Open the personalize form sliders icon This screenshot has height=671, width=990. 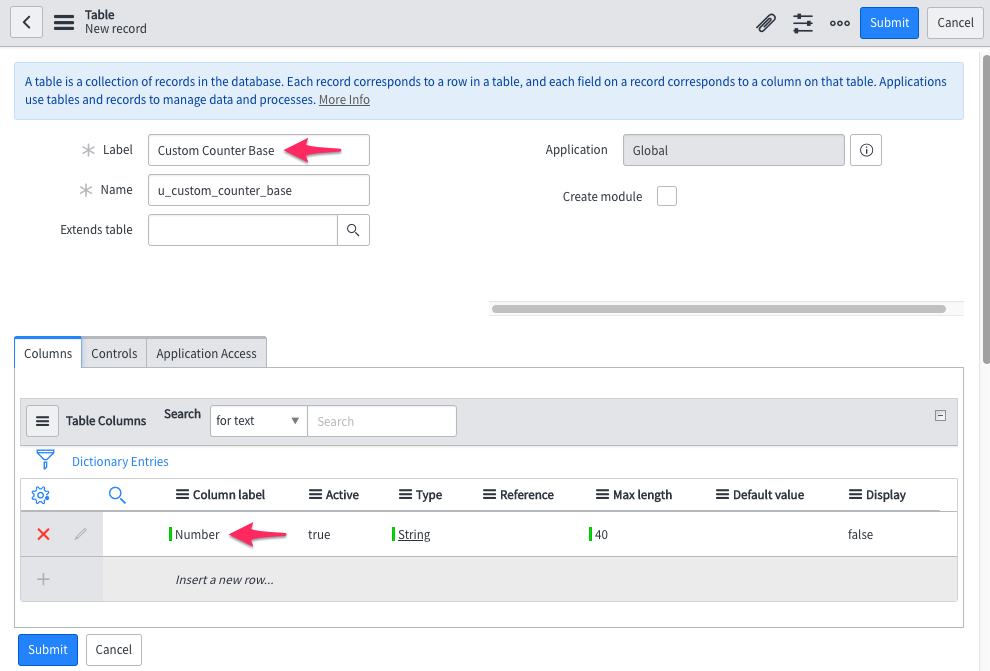click(x=802, y=22)
